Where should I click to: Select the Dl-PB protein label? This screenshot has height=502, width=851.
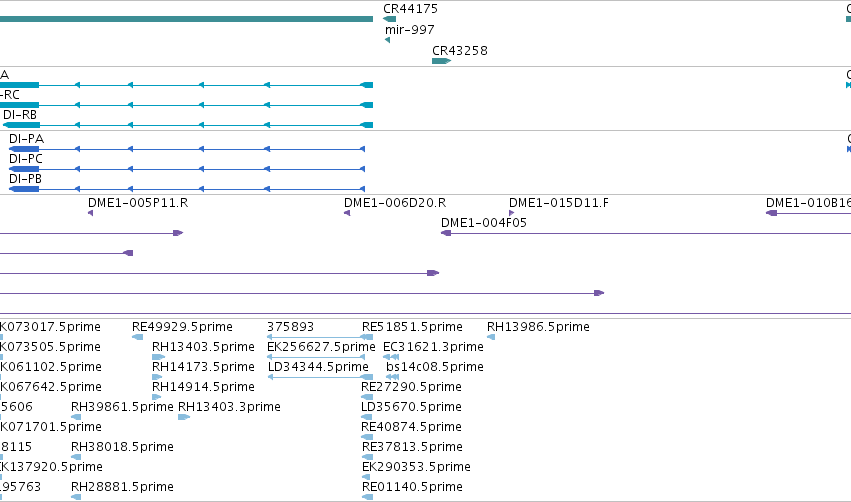(26, 179)
